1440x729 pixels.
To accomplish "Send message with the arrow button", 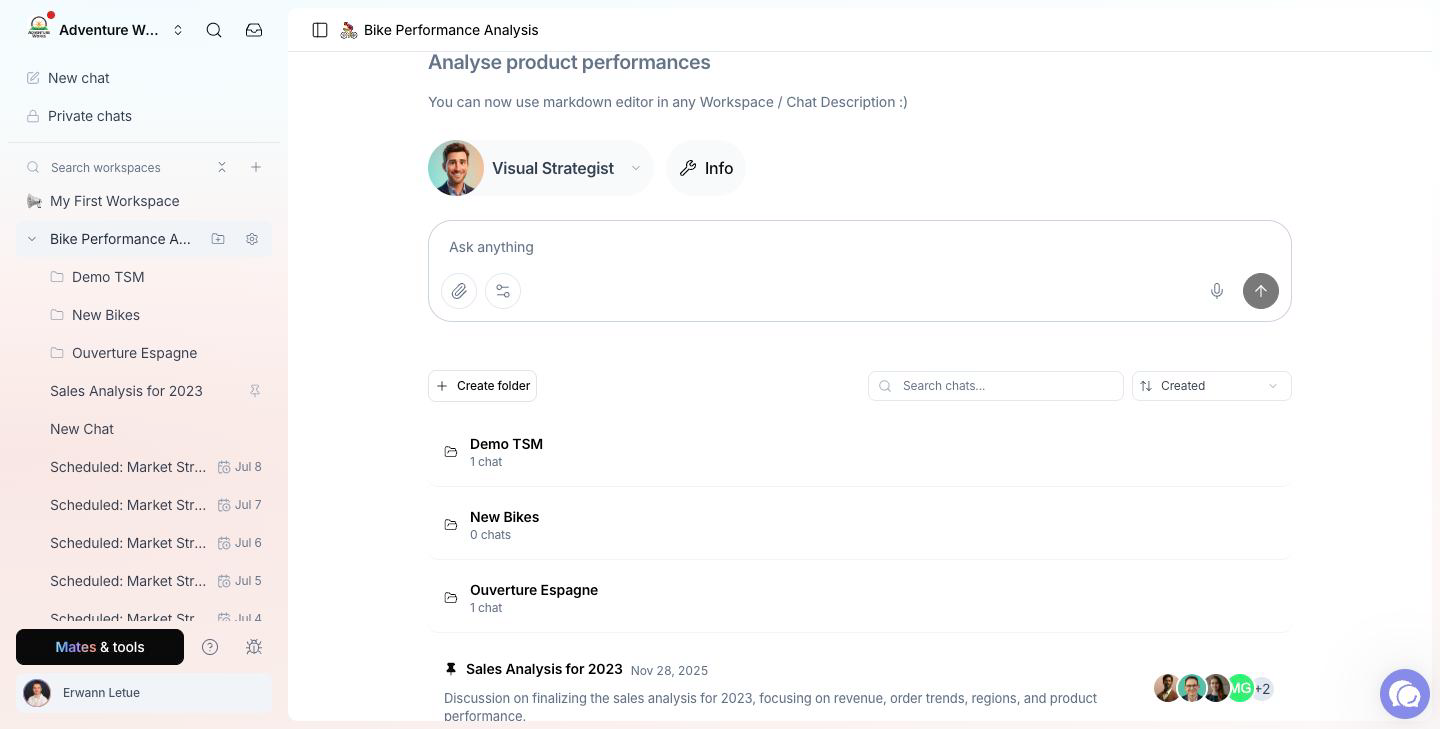I will pos(1261,291).
